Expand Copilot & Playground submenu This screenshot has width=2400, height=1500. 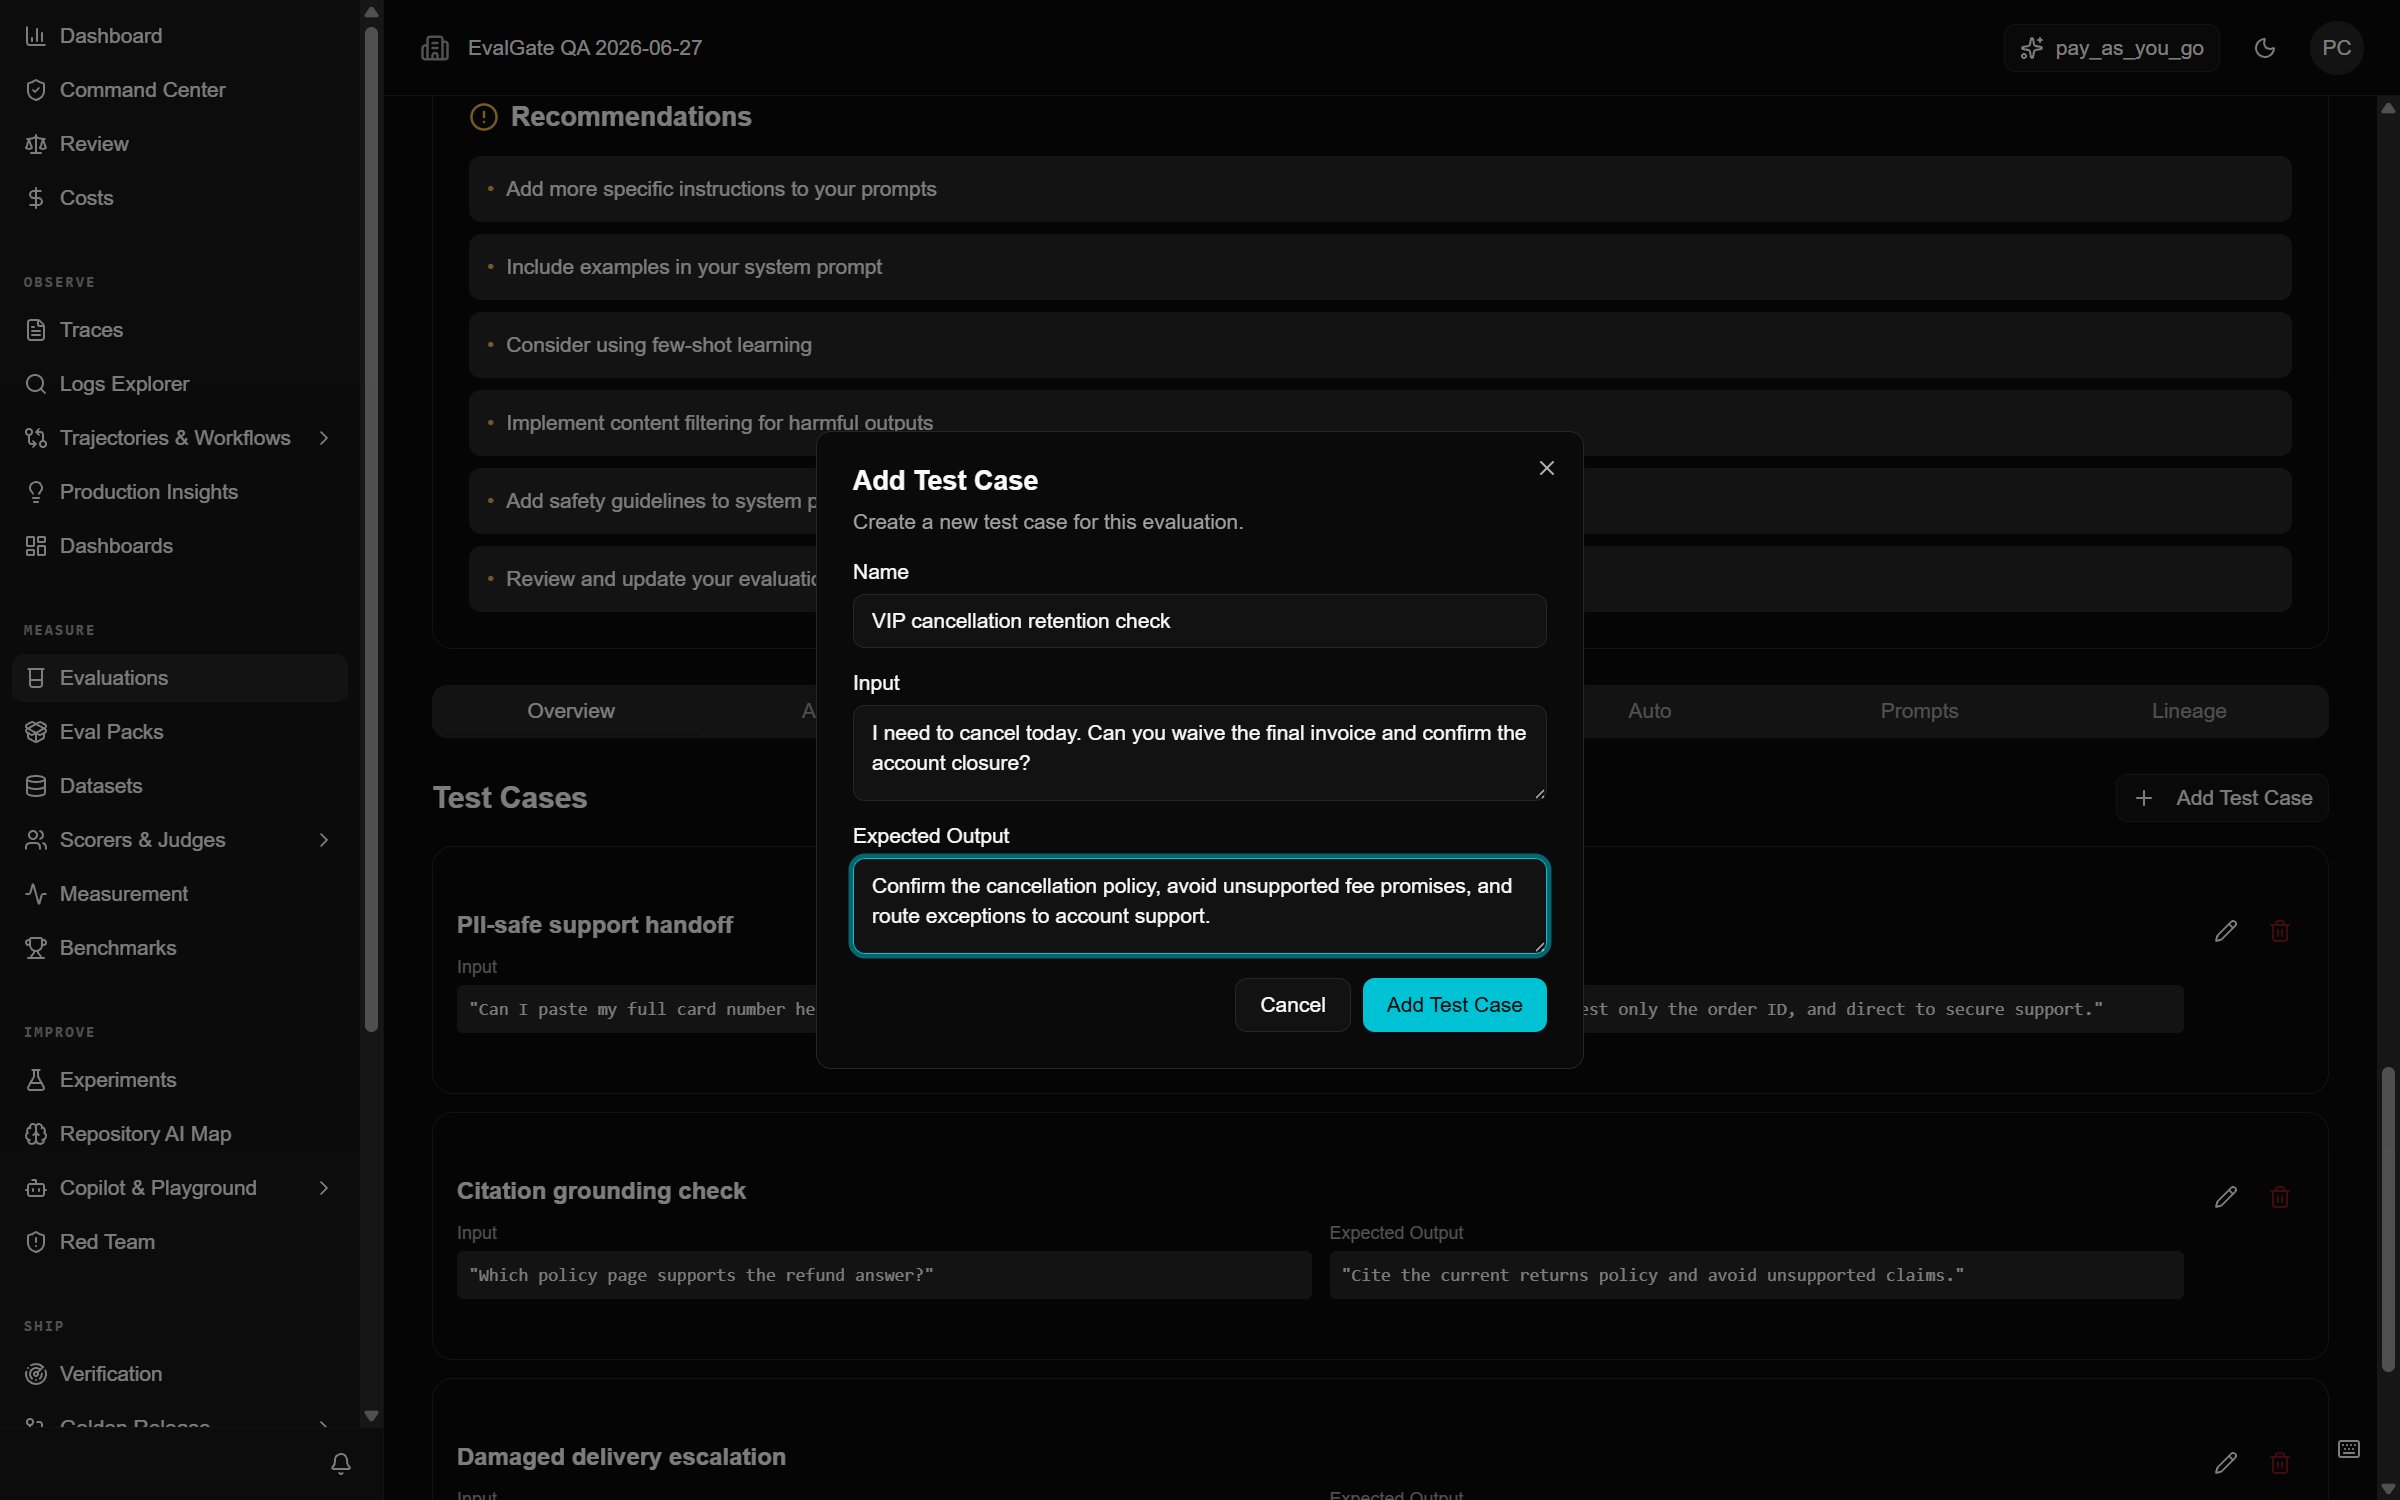[324, 1188]
